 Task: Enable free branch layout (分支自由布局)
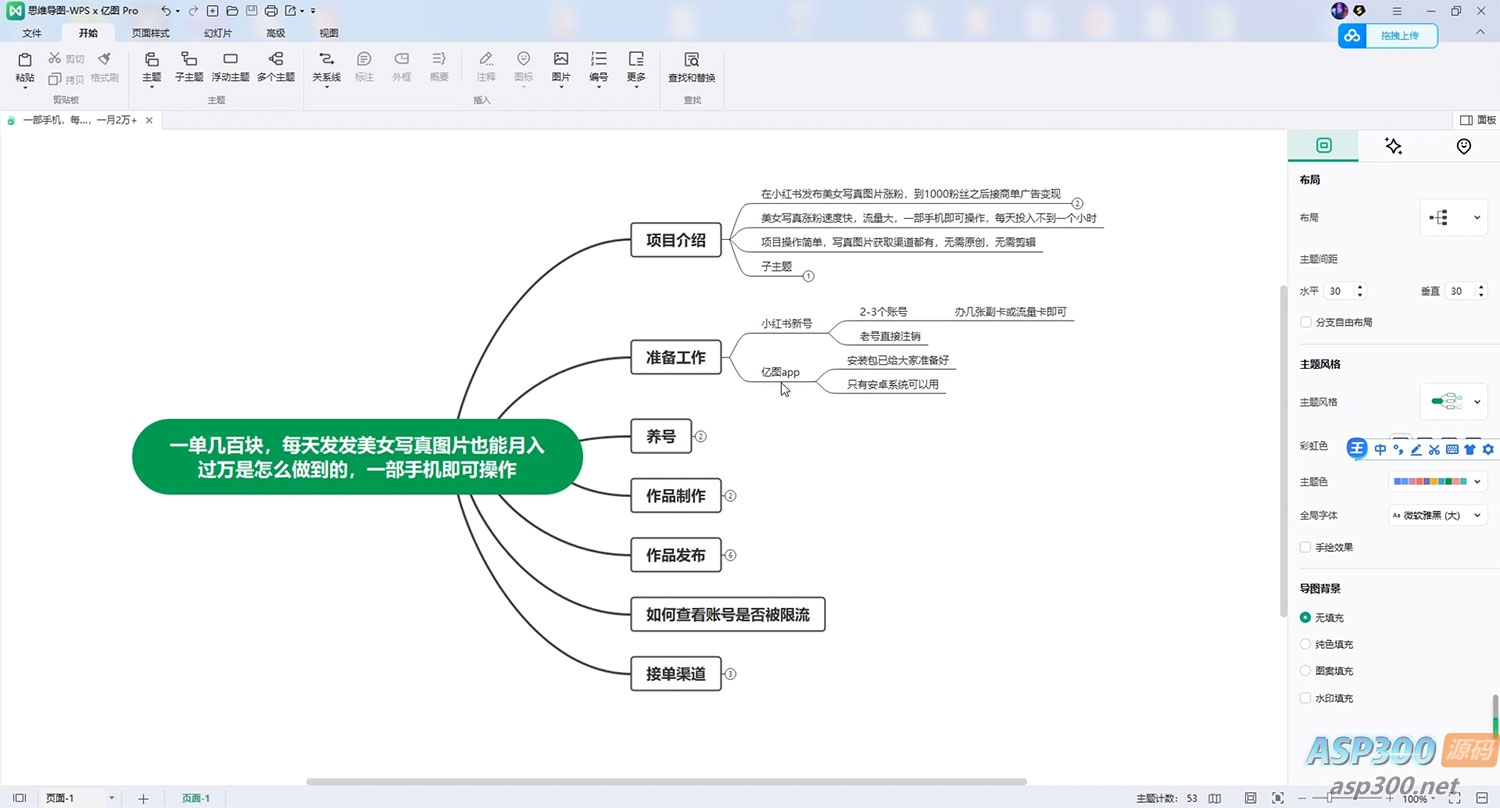click(x=1306, y=323)
